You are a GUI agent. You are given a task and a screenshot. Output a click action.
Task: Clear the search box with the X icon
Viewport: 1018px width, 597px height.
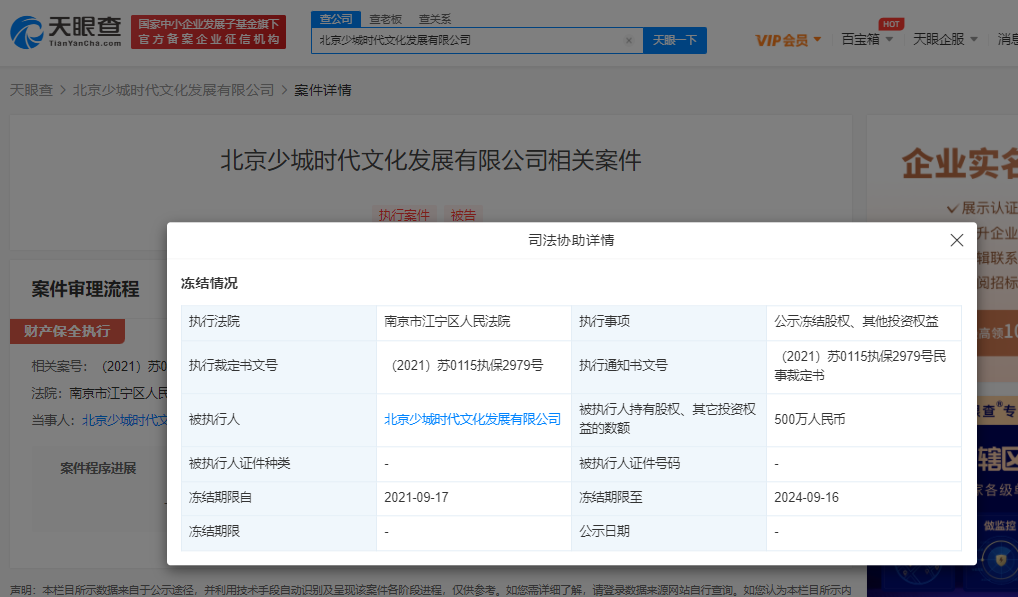pyautogui.click(x=628, y=40)
